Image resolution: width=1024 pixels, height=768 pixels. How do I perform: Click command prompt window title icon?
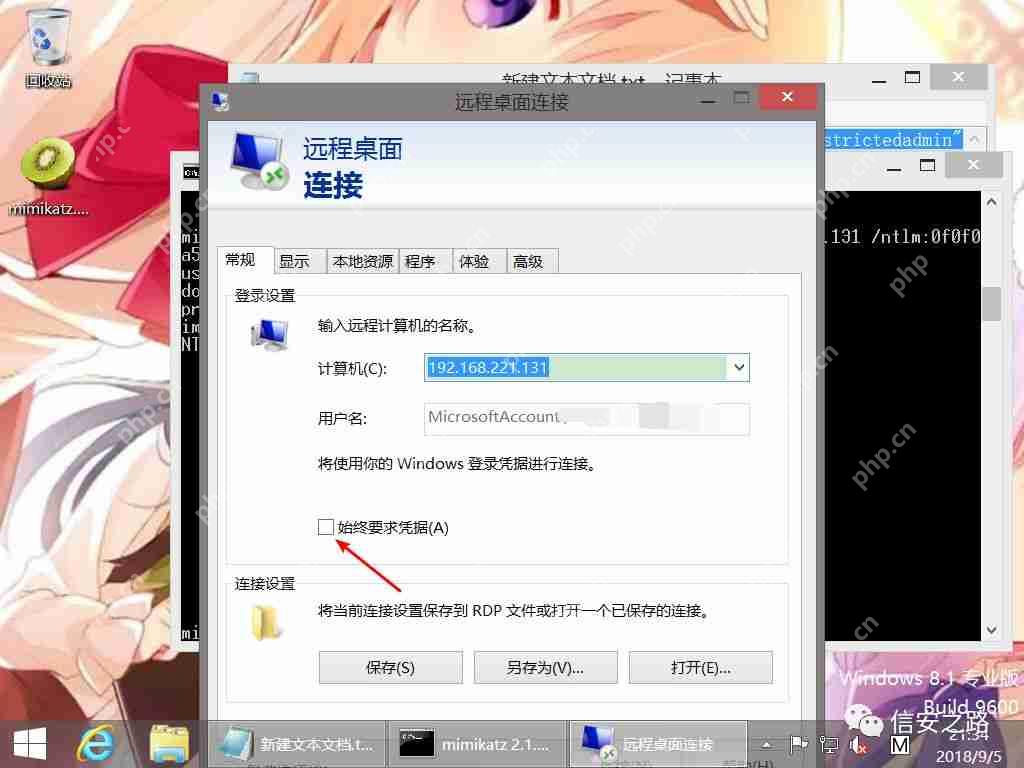click(x=191, y=172)
